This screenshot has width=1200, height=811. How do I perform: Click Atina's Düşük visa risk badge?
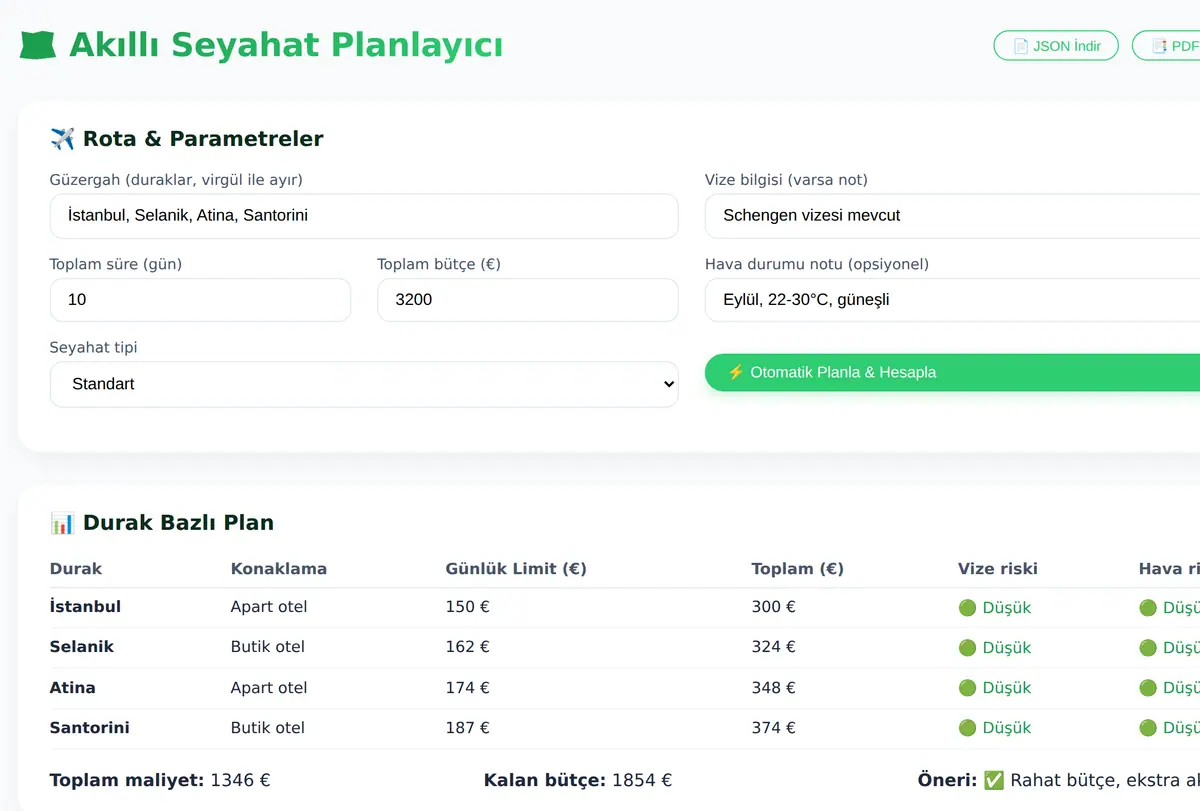(995, 688)
